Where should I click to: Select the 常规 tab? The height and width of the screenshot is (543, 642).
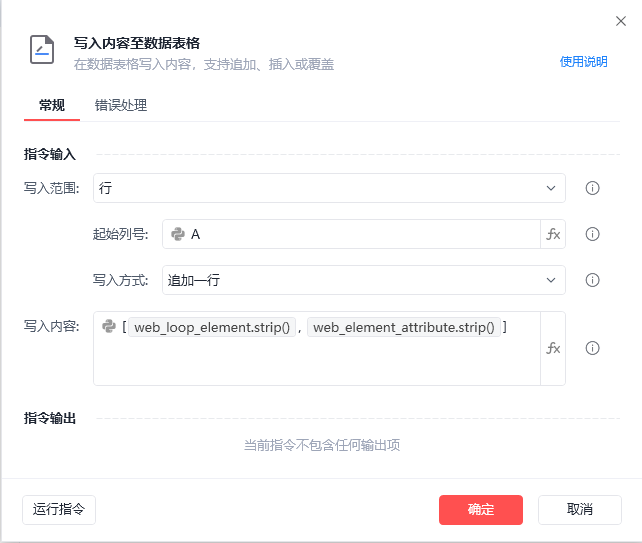[x=52, y=105]
